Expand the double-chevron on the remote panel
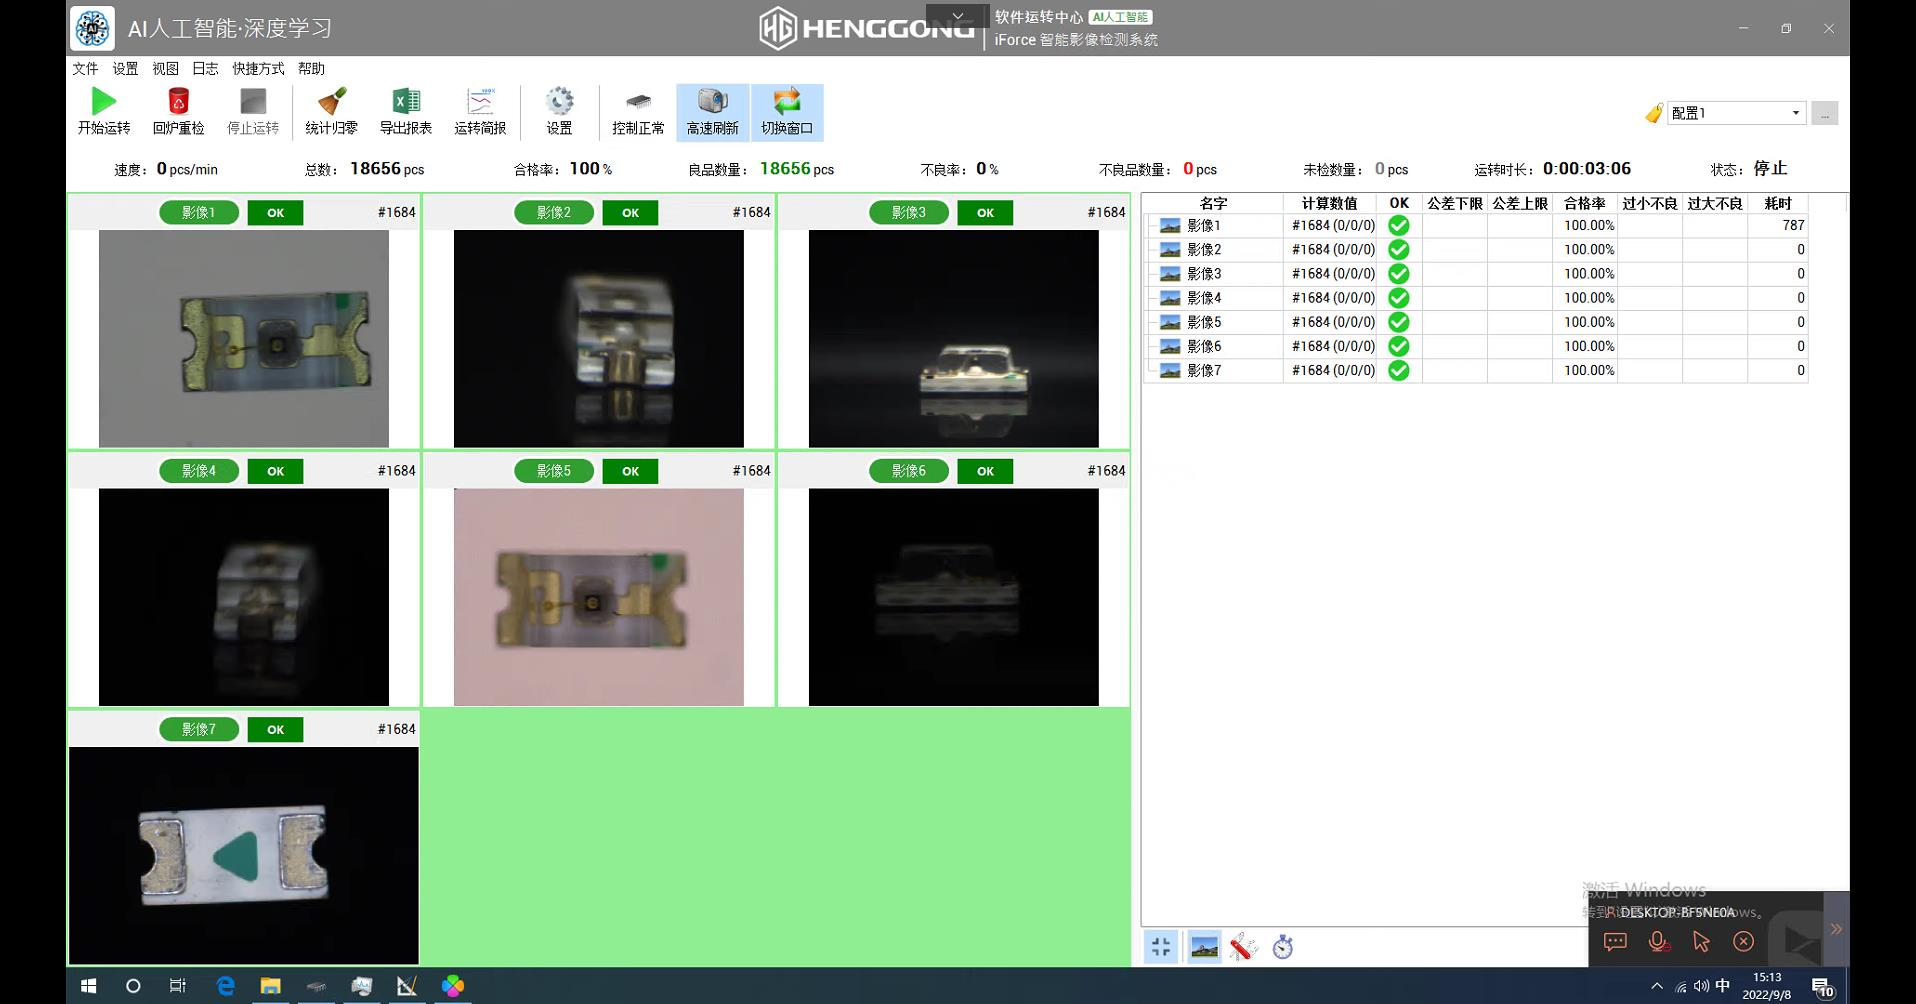Screen dimensions: 1916x1004 1836,929
